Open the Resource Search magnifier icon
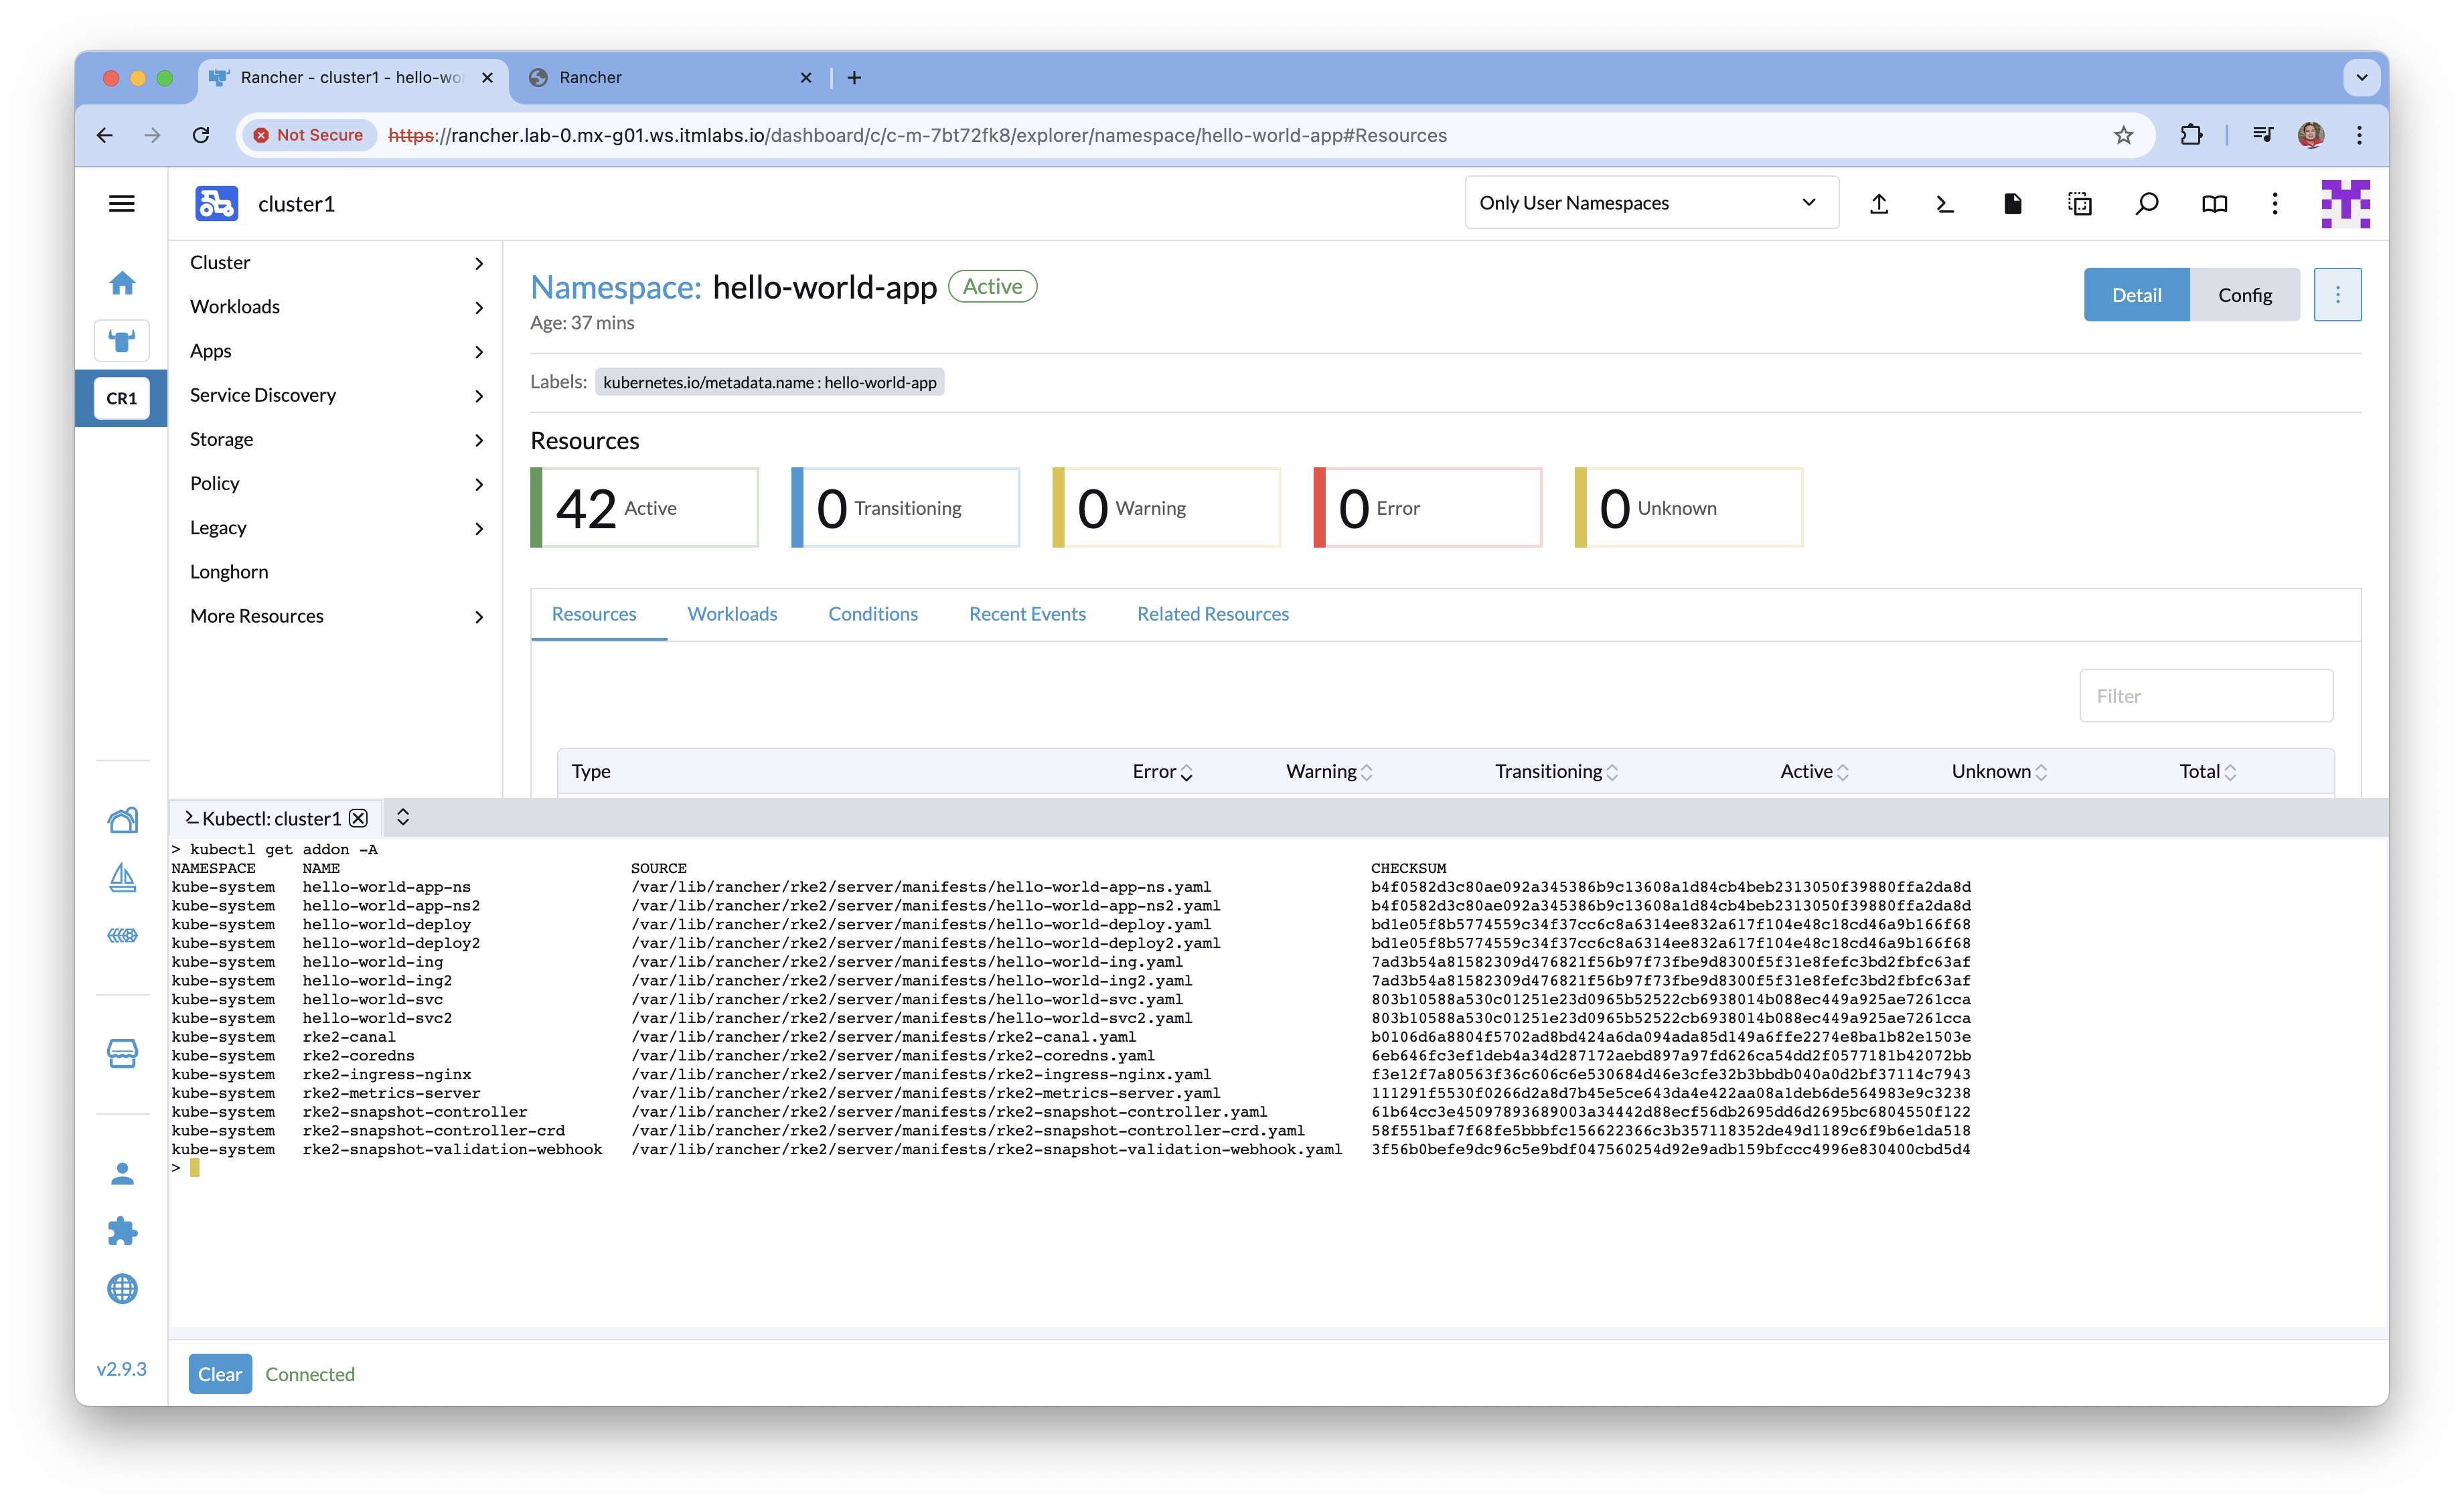Screen dimensions: 2464x1505 (x=2147, y=204)
